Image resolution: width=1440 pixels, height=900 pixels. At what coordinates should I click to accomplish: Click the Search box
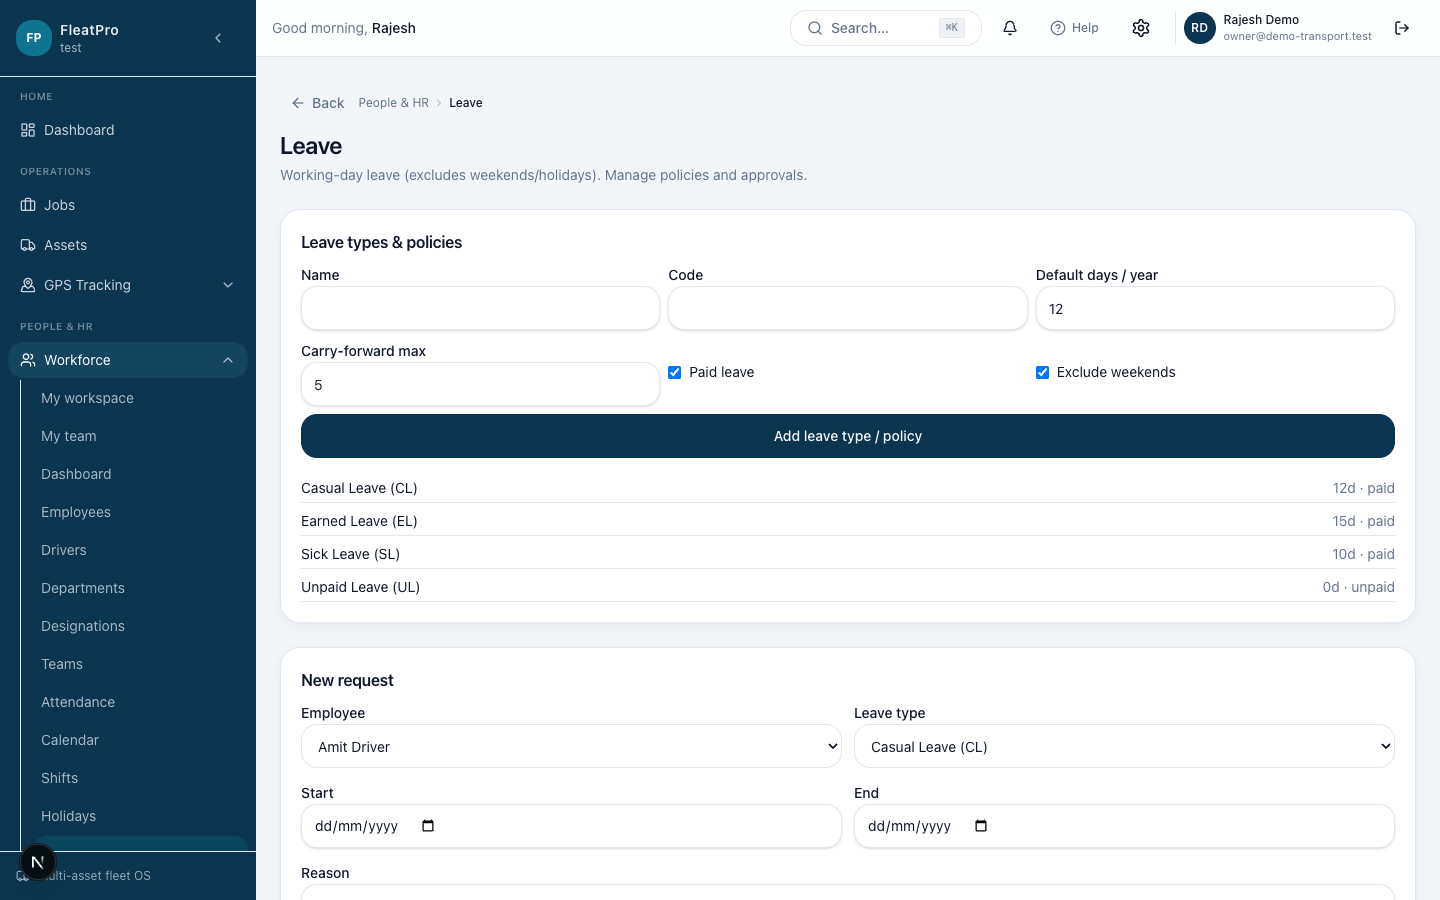pos(886,28)
